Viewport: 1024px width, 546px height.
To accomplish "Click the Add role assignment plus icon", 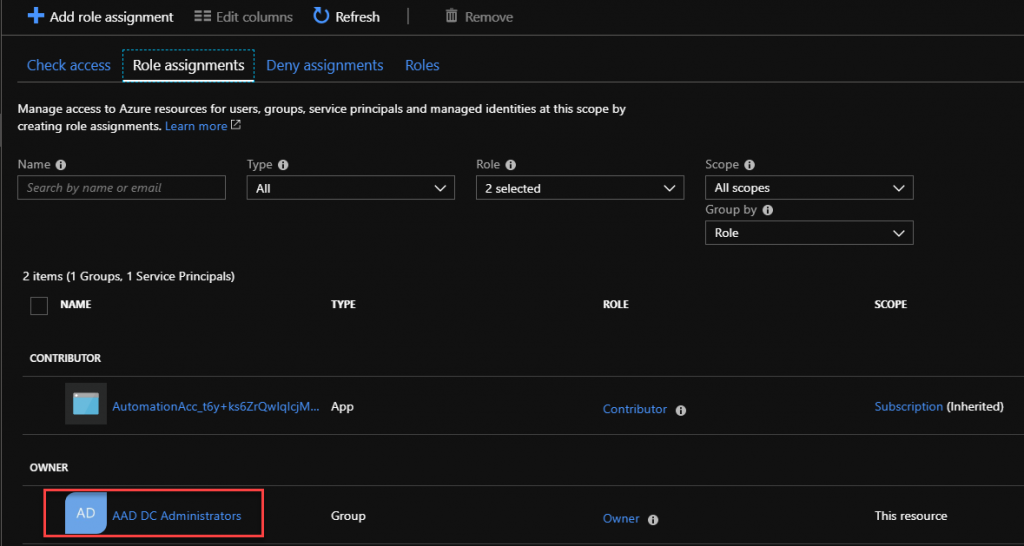I will 35,16.
